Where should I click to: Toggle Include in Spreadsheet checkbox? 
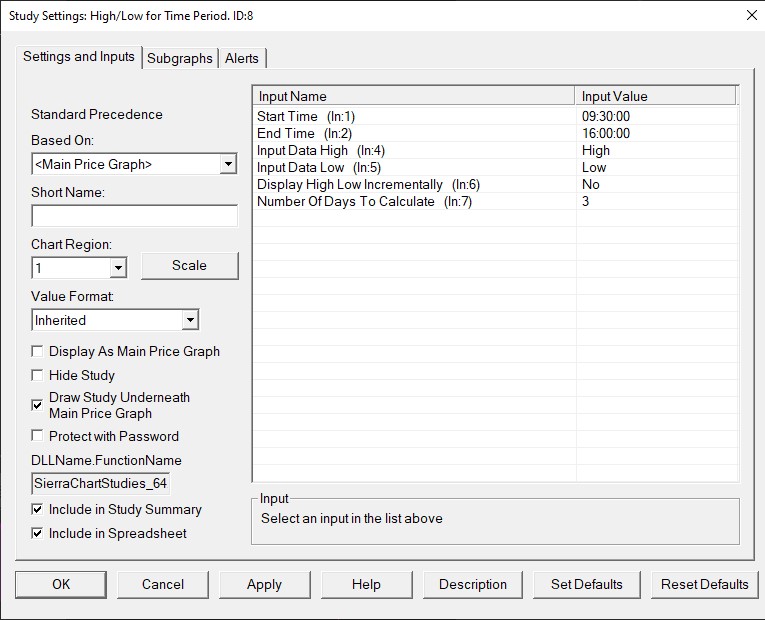click(x=37, y=533)
